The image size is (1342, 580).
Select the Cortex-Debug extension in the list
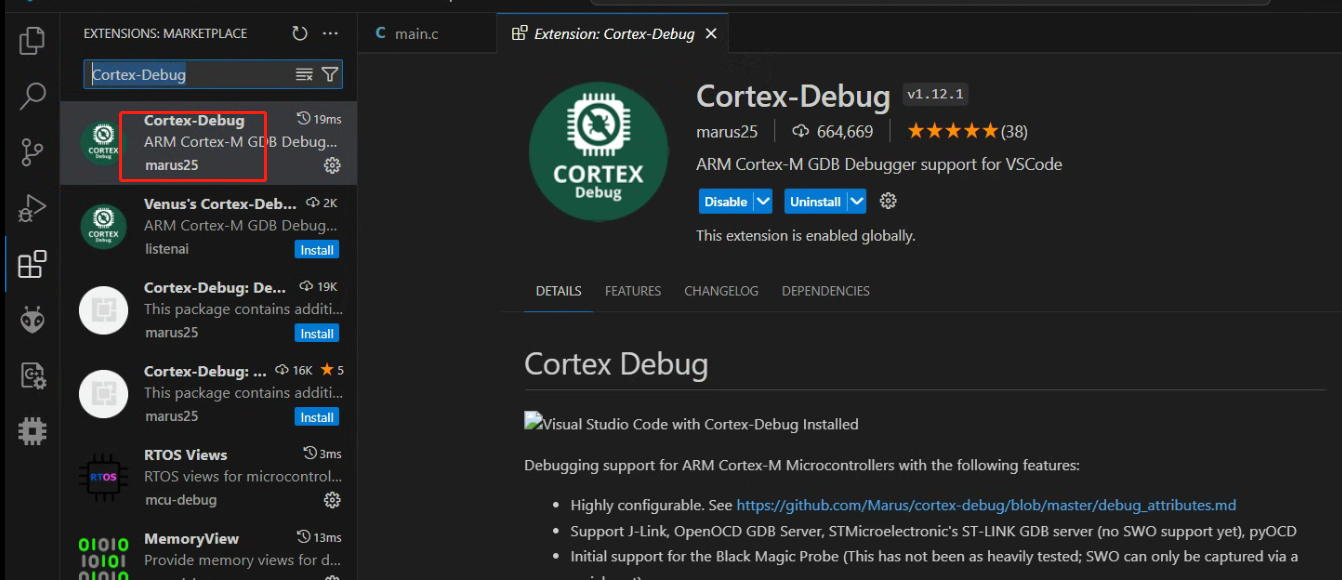point(208,143)
